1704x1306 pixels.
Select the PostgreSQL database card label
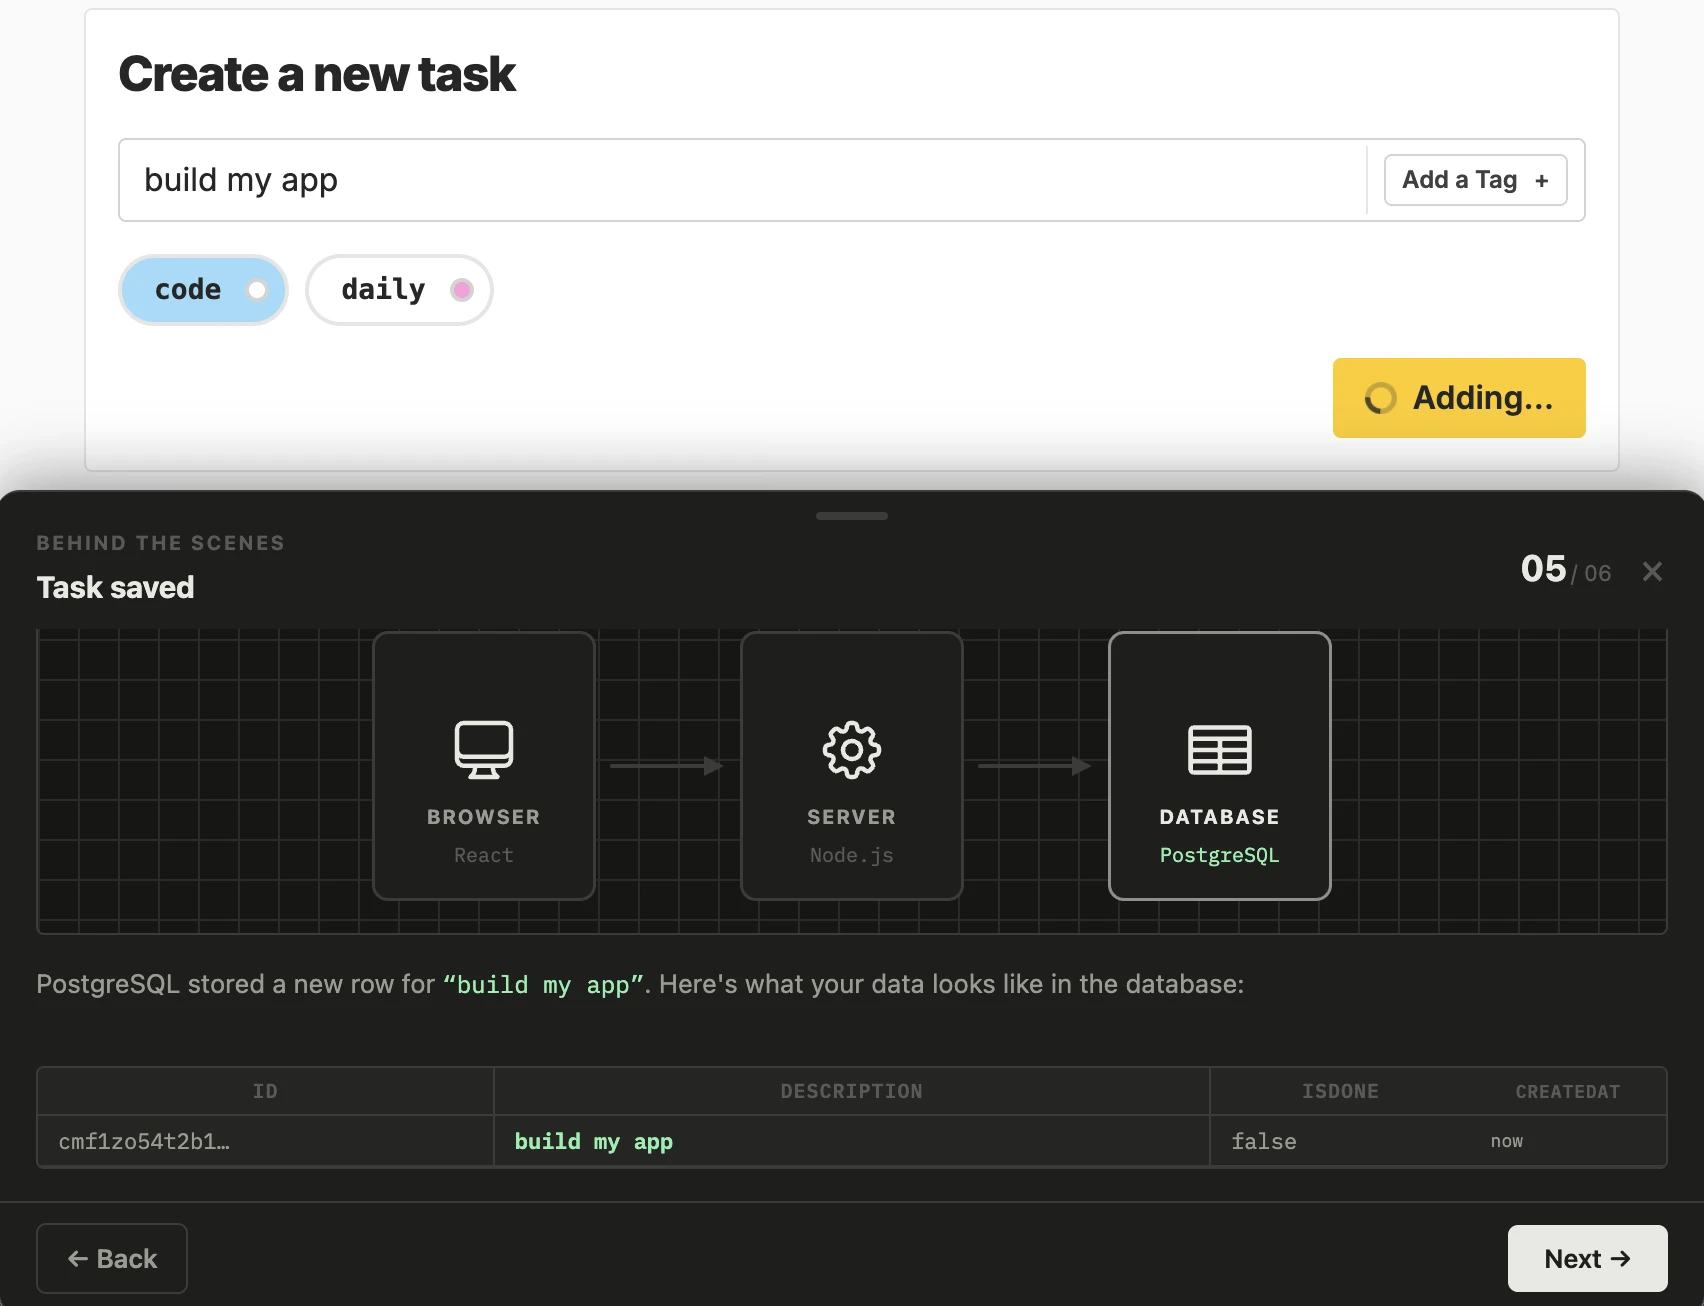1219,855
